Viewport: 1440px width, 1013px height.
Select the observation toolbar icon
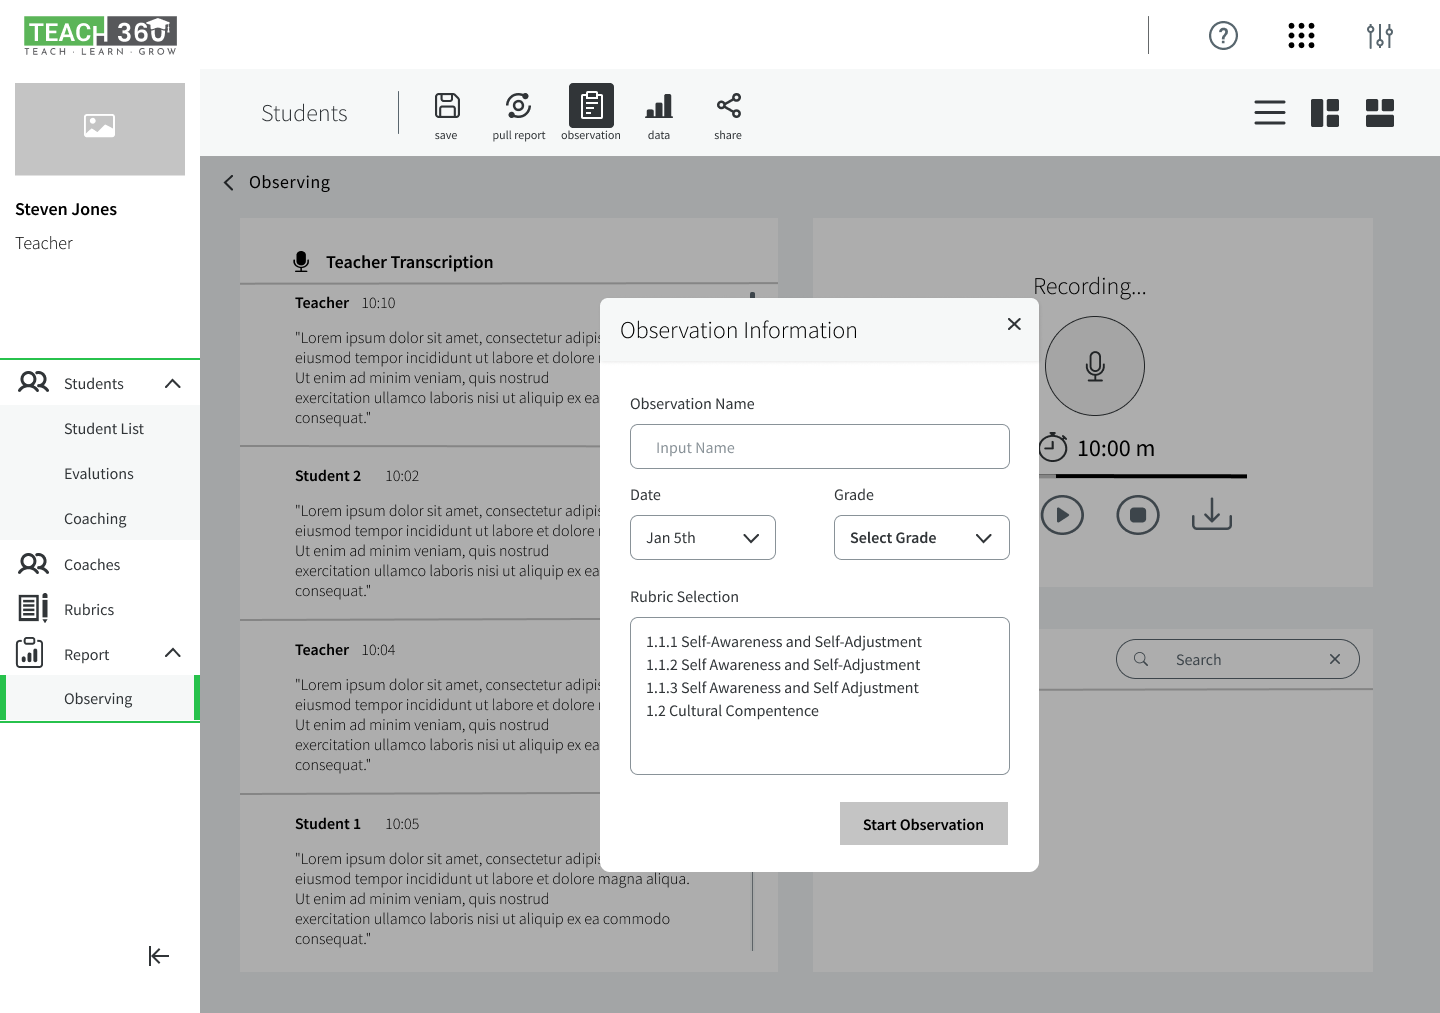pos(591,105)
